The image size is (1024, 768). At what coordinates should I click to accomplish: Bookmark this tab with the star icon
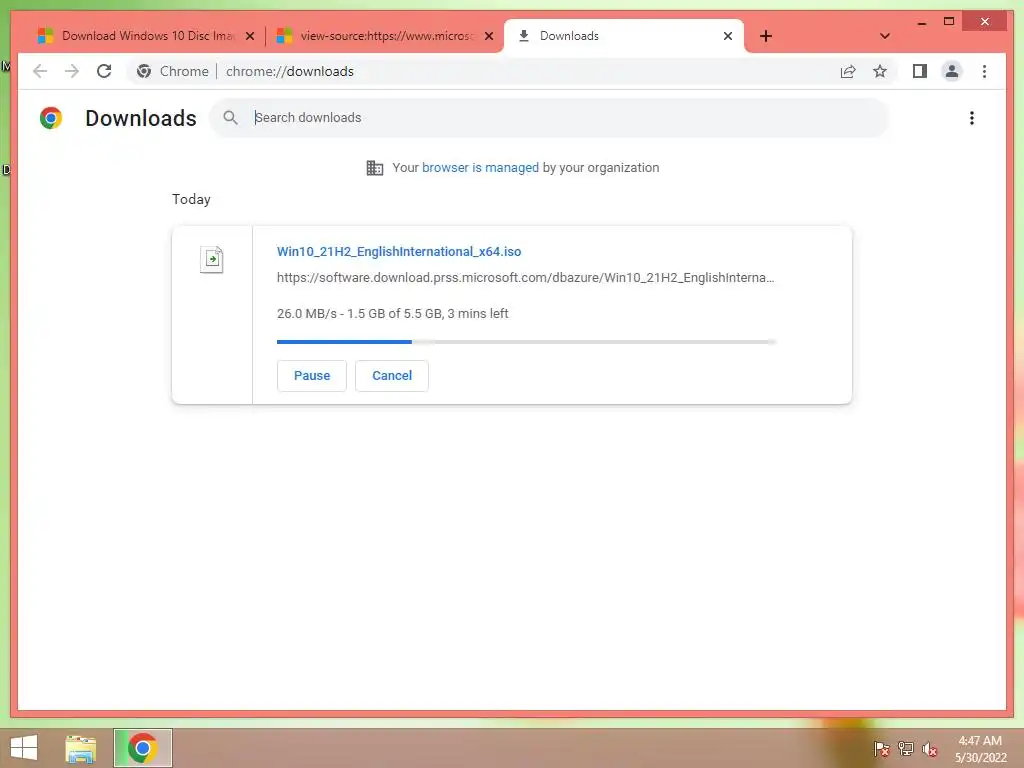pyautogui.click(x=880, y=71)
